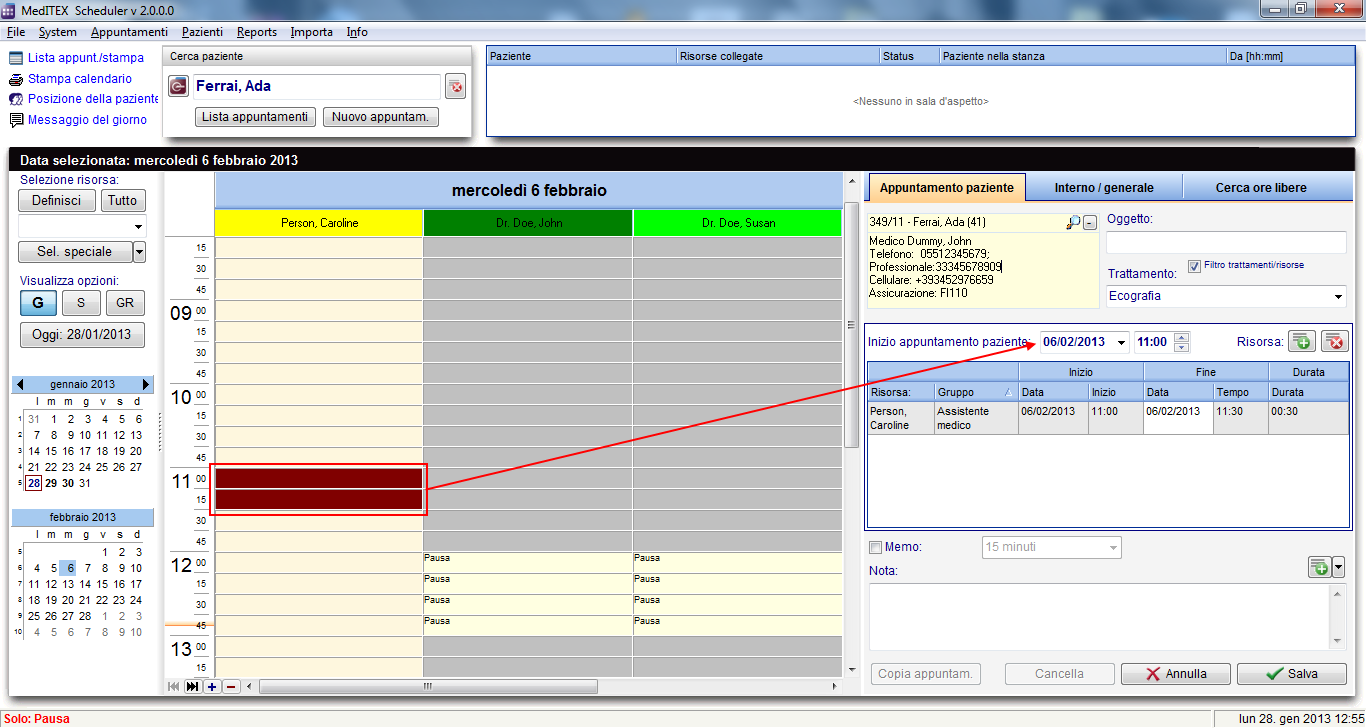Click magnifier icon next to 349/11 Ferrai
The height and width of the screenshot is (728, 1366).
click(x=1073, y=222)
